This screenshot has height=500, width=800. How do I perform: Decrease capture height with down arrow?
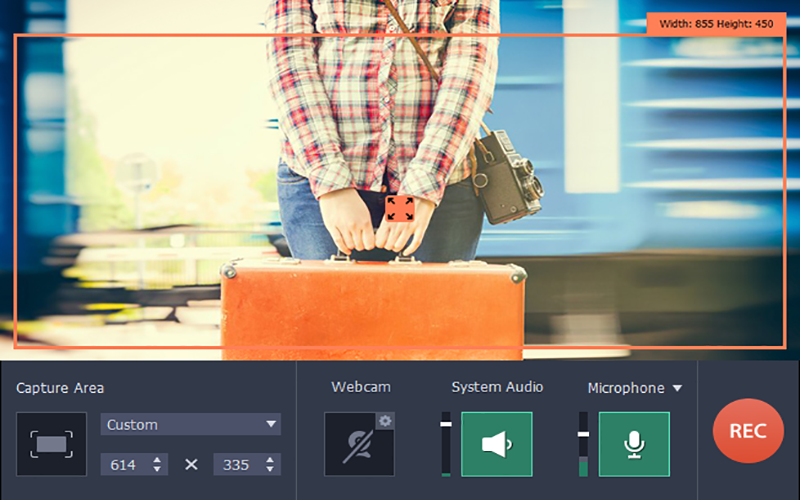[x=270, y=469]
